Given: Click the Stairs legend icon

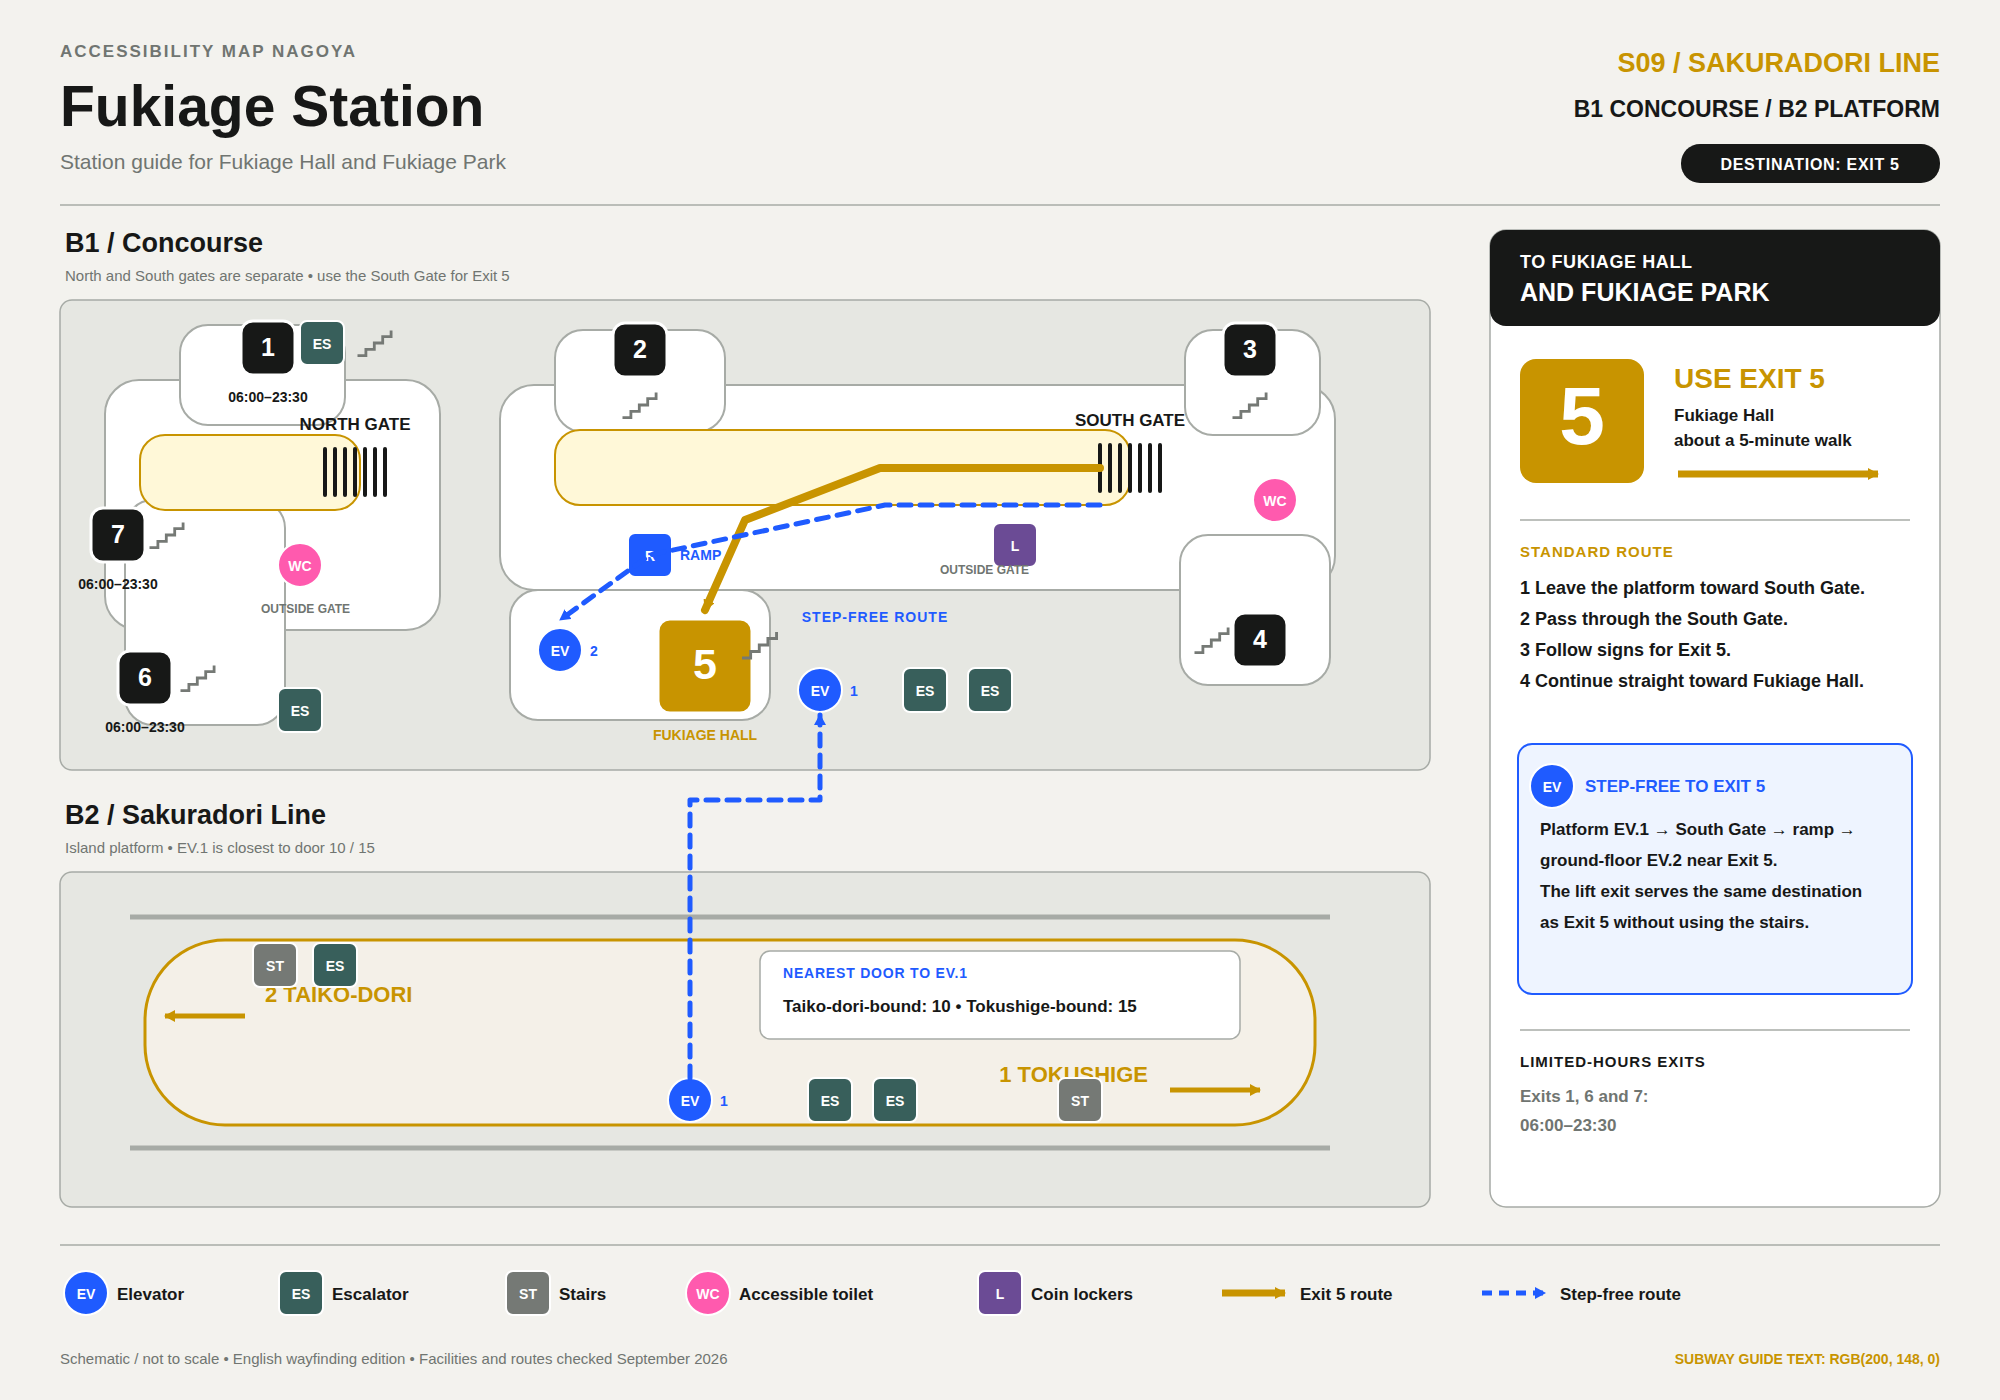Looking at the screenshot, I should [x=528, y=1293].
